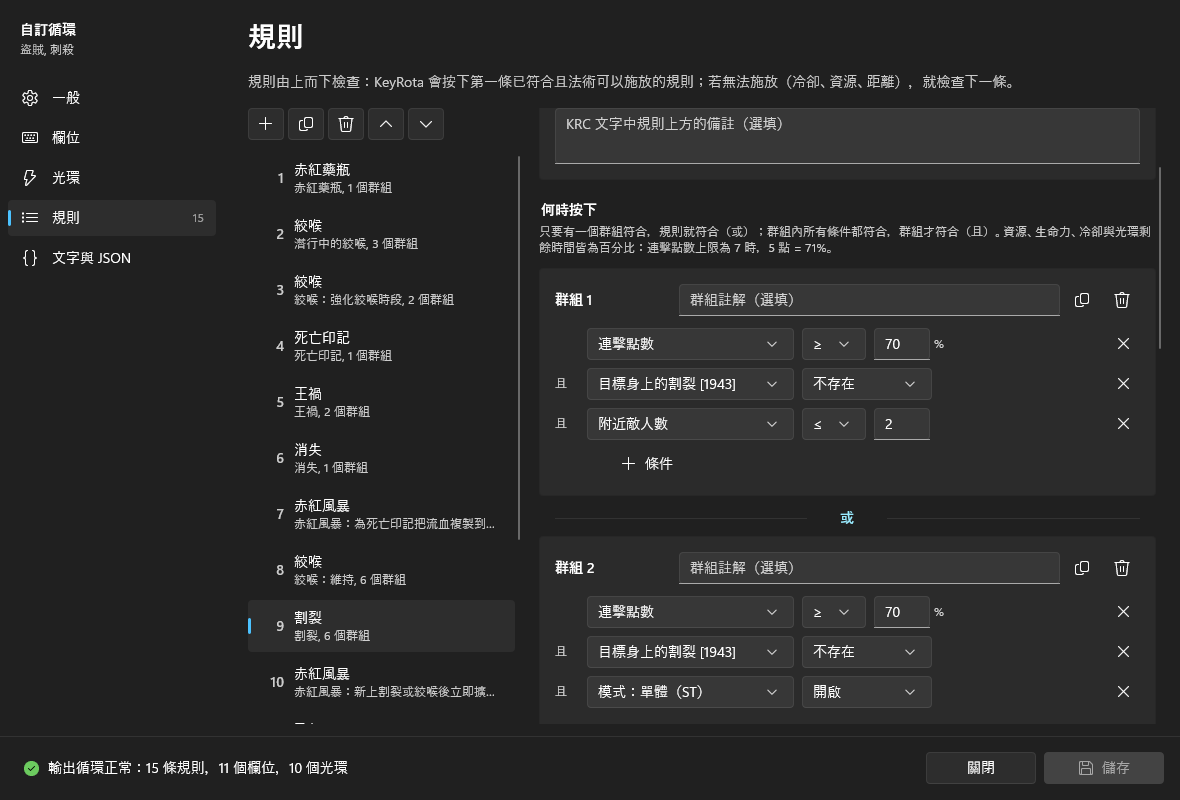Open 群組 1 不存在 state dropdown
Image resolution: width=1180 pixels, height=800 pixels.
pyautogui.click(x=866, y=384)
